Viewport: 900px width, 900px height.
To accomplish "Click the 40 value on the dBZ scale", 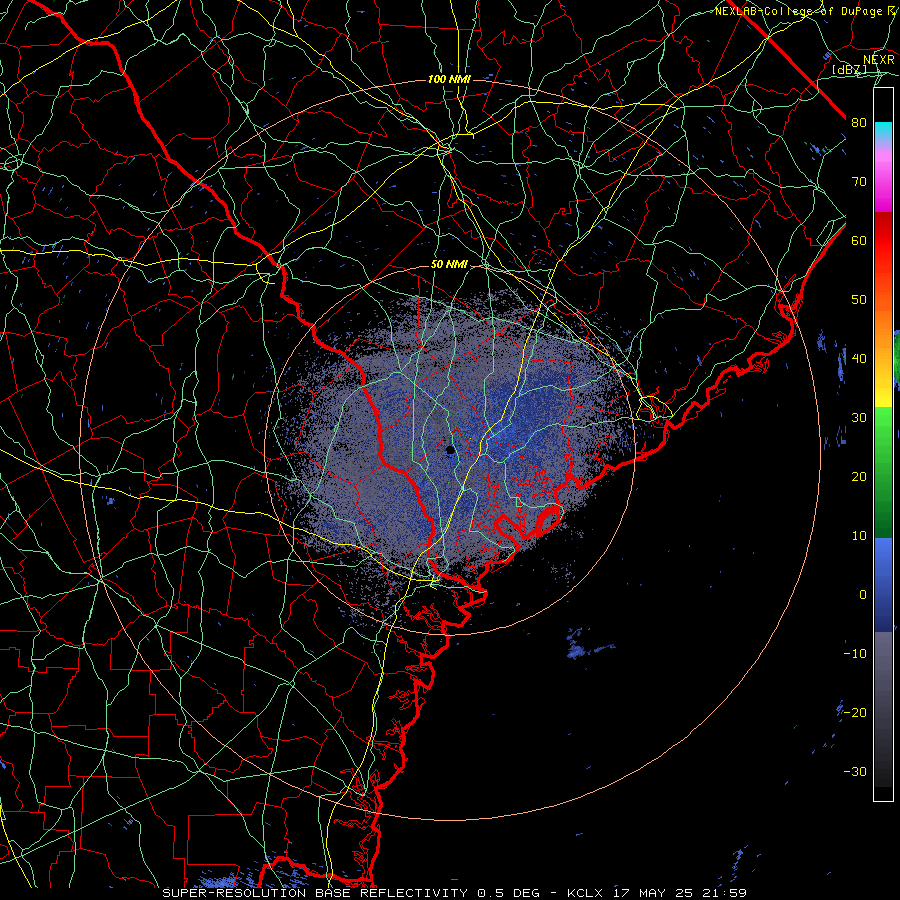I will (x=859, y=359).
